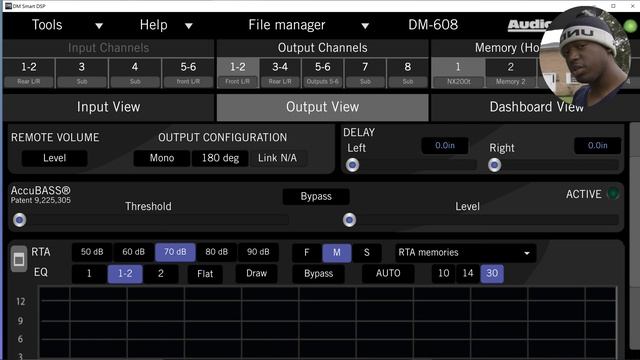Select EQ channels 1-2

[125, 273]
